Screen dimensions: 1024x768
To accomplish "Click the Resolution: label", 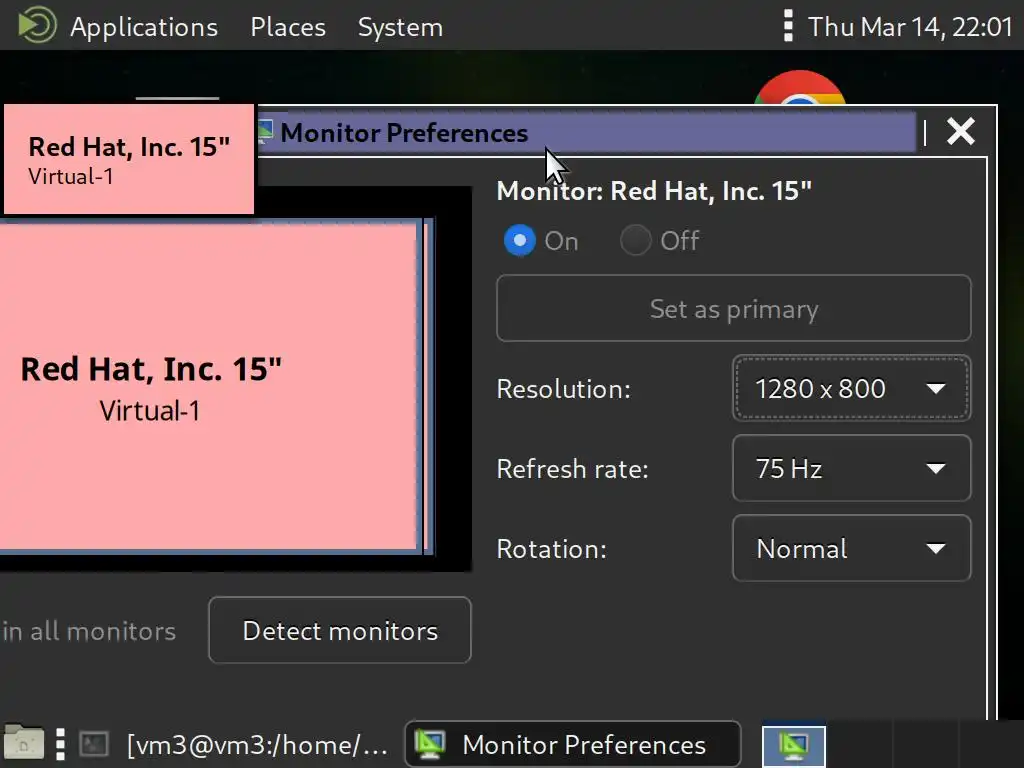I will [564, 389].
